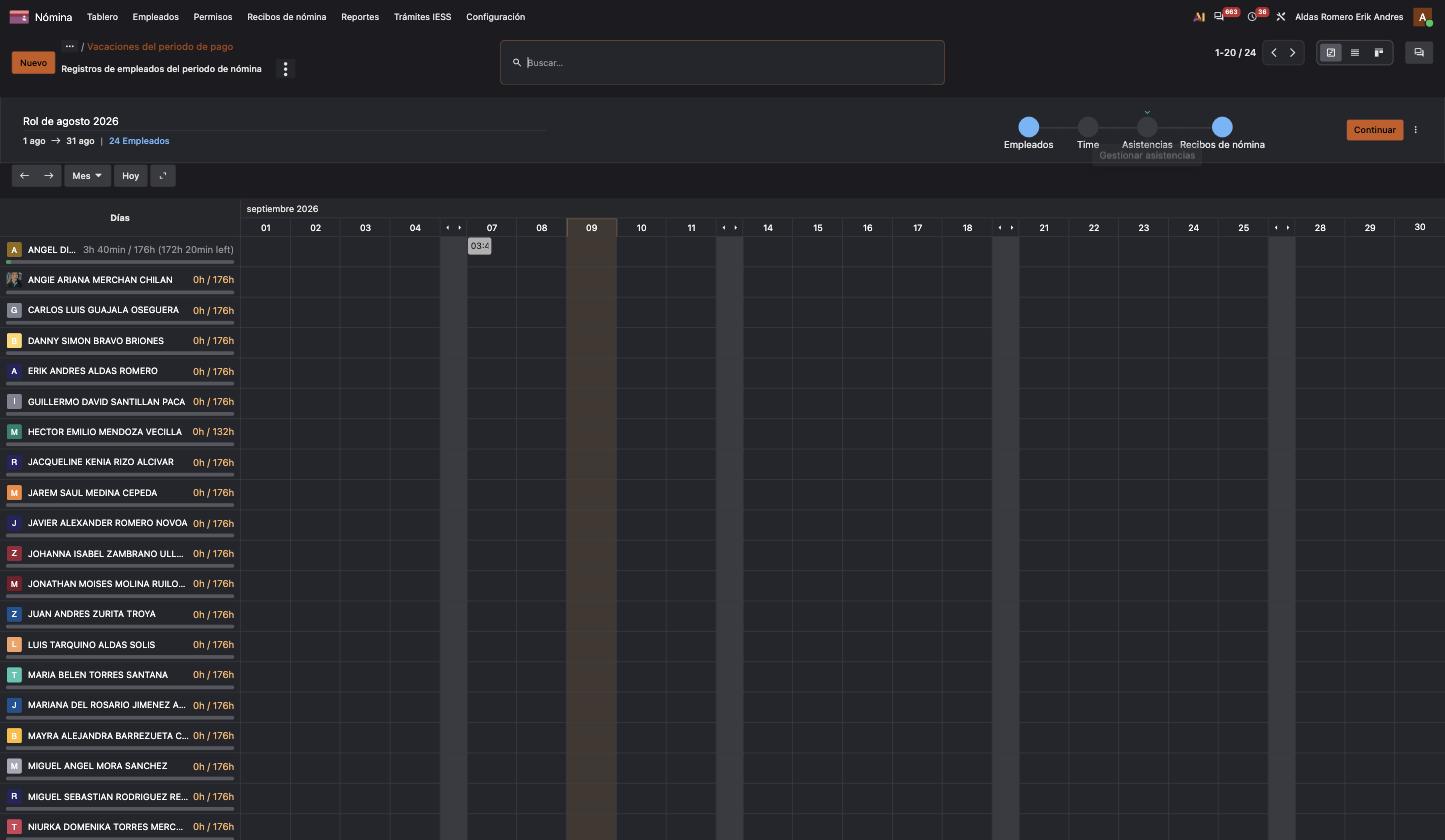Open the Configuración menu
This screenshot has height=840, width=1445.
pyautogui.click(x=495, y=17)
